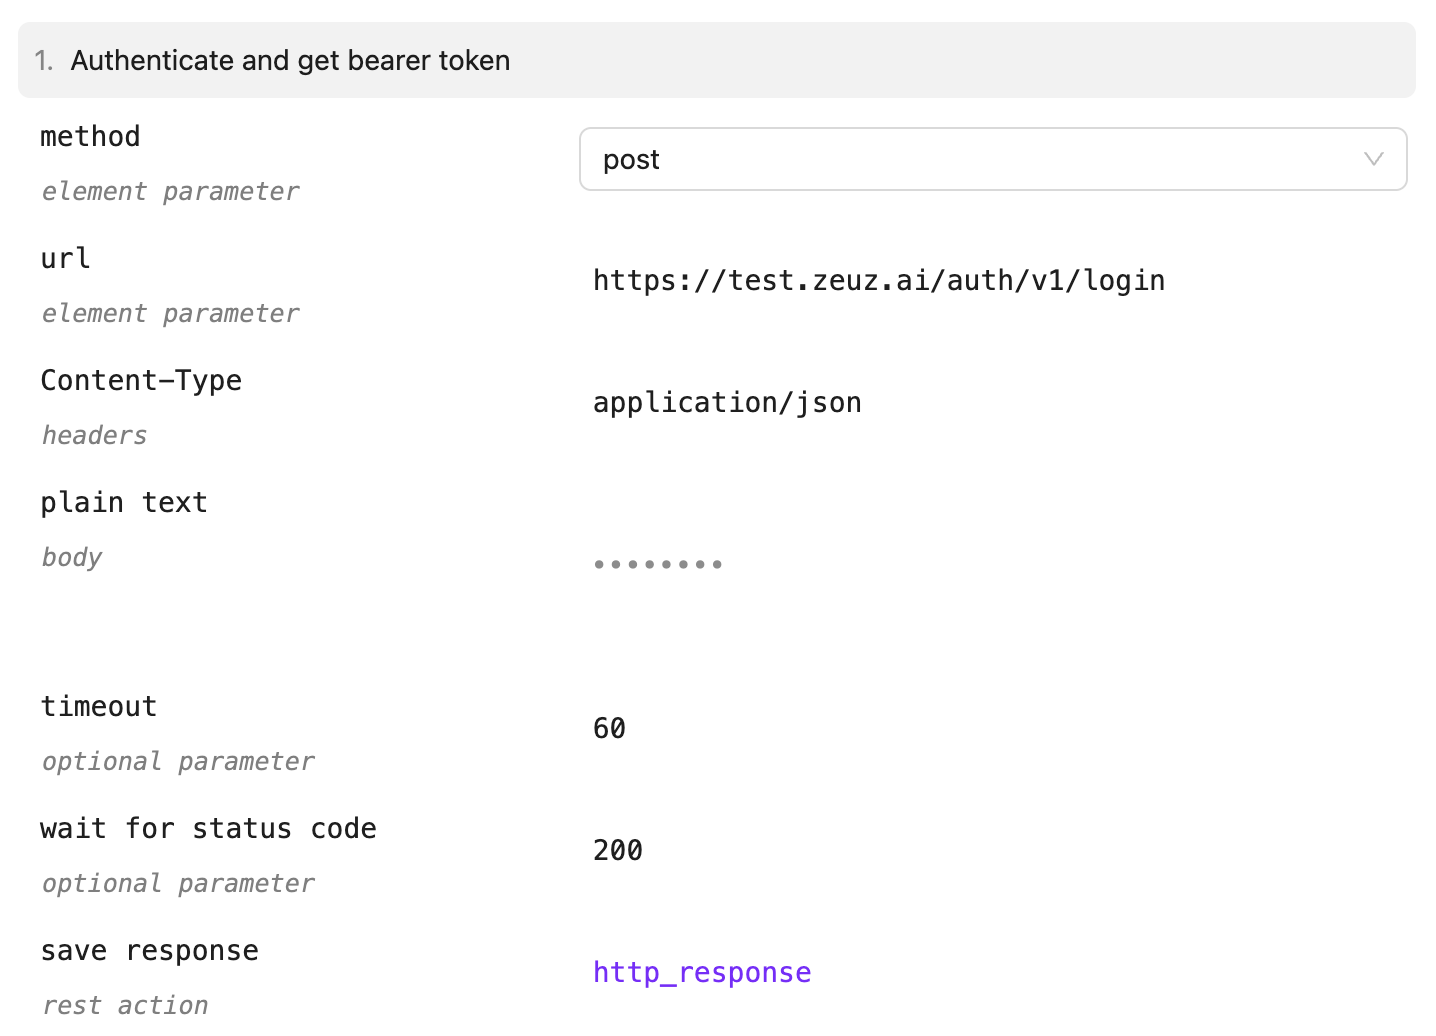Screen dimensions: 1436x1036
Task: Click the save response label
Action: 149,950
